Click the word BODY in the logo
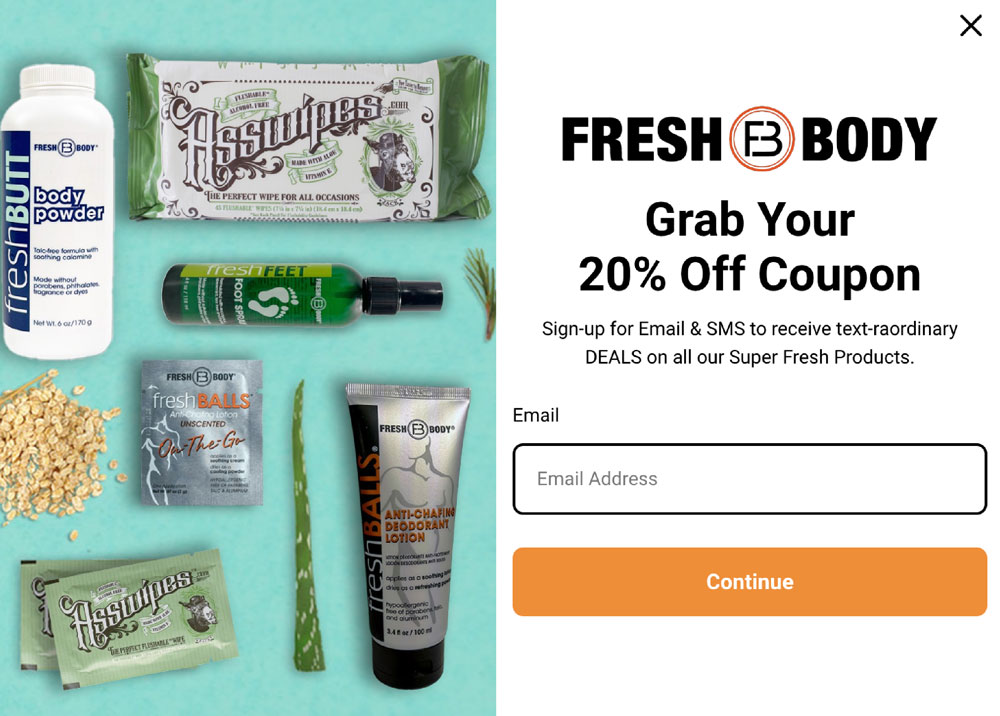 tap(869, 139)
